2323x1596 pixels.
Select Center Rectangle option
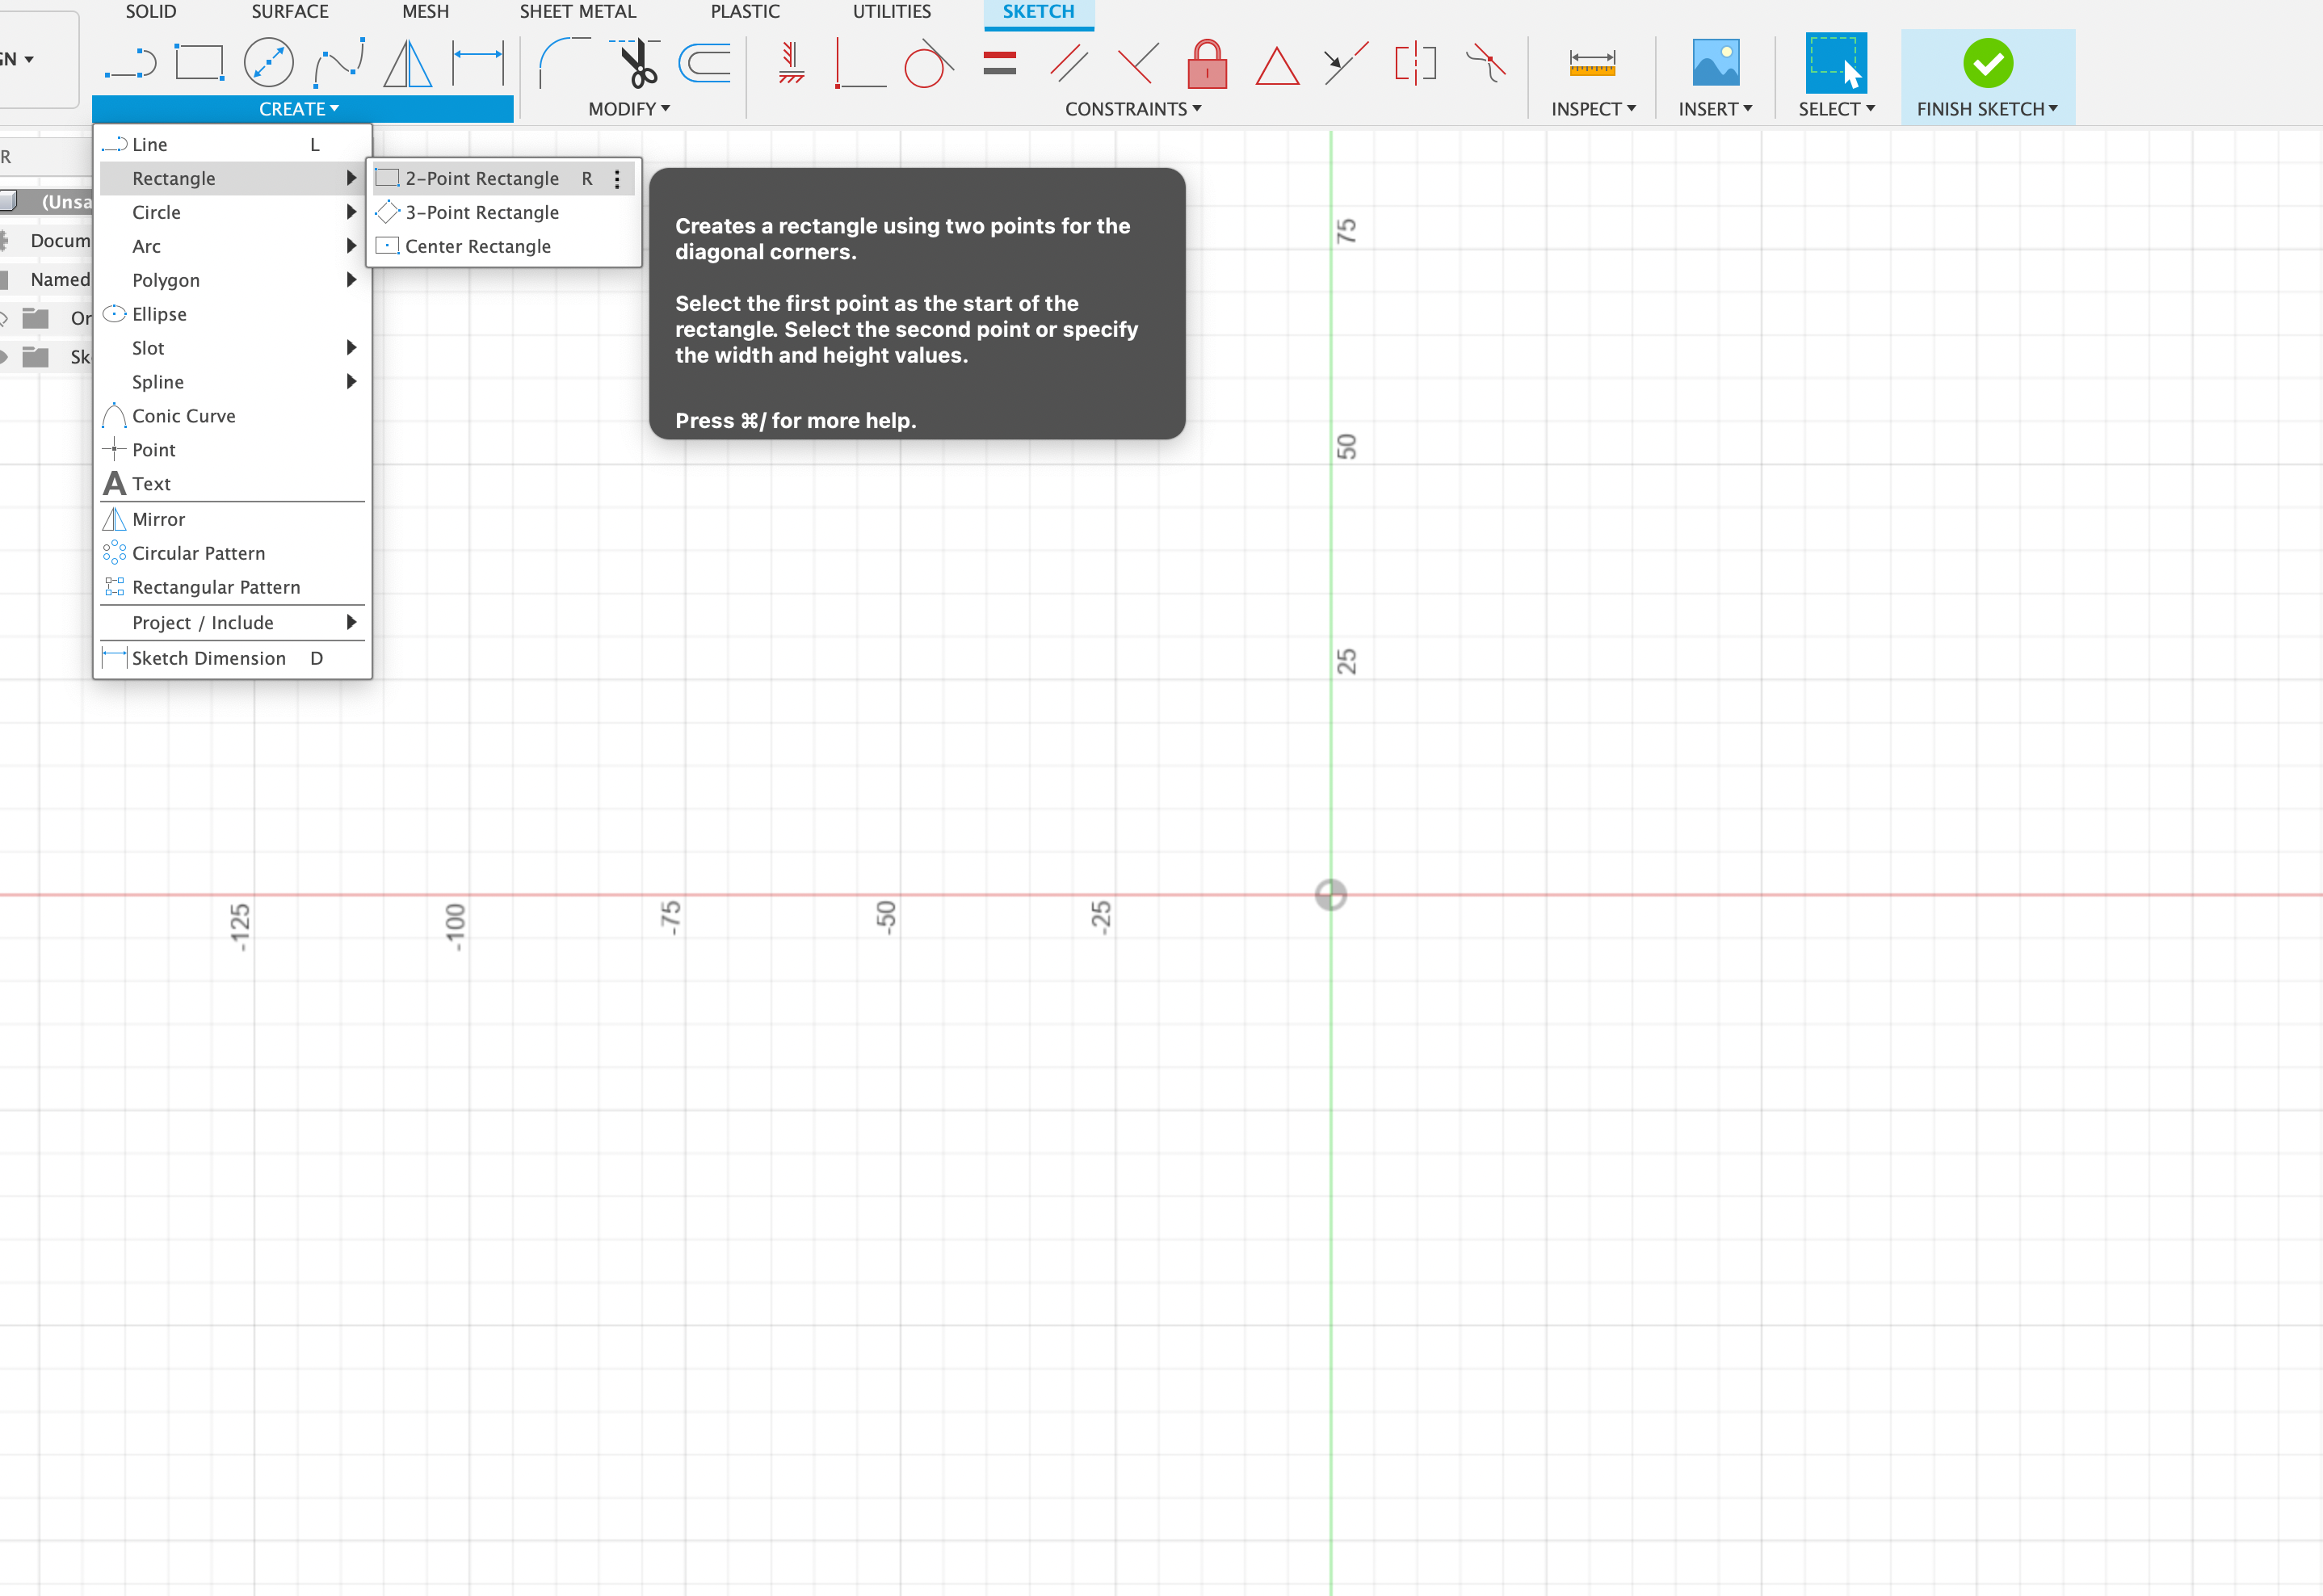click(x=477, y=246)
